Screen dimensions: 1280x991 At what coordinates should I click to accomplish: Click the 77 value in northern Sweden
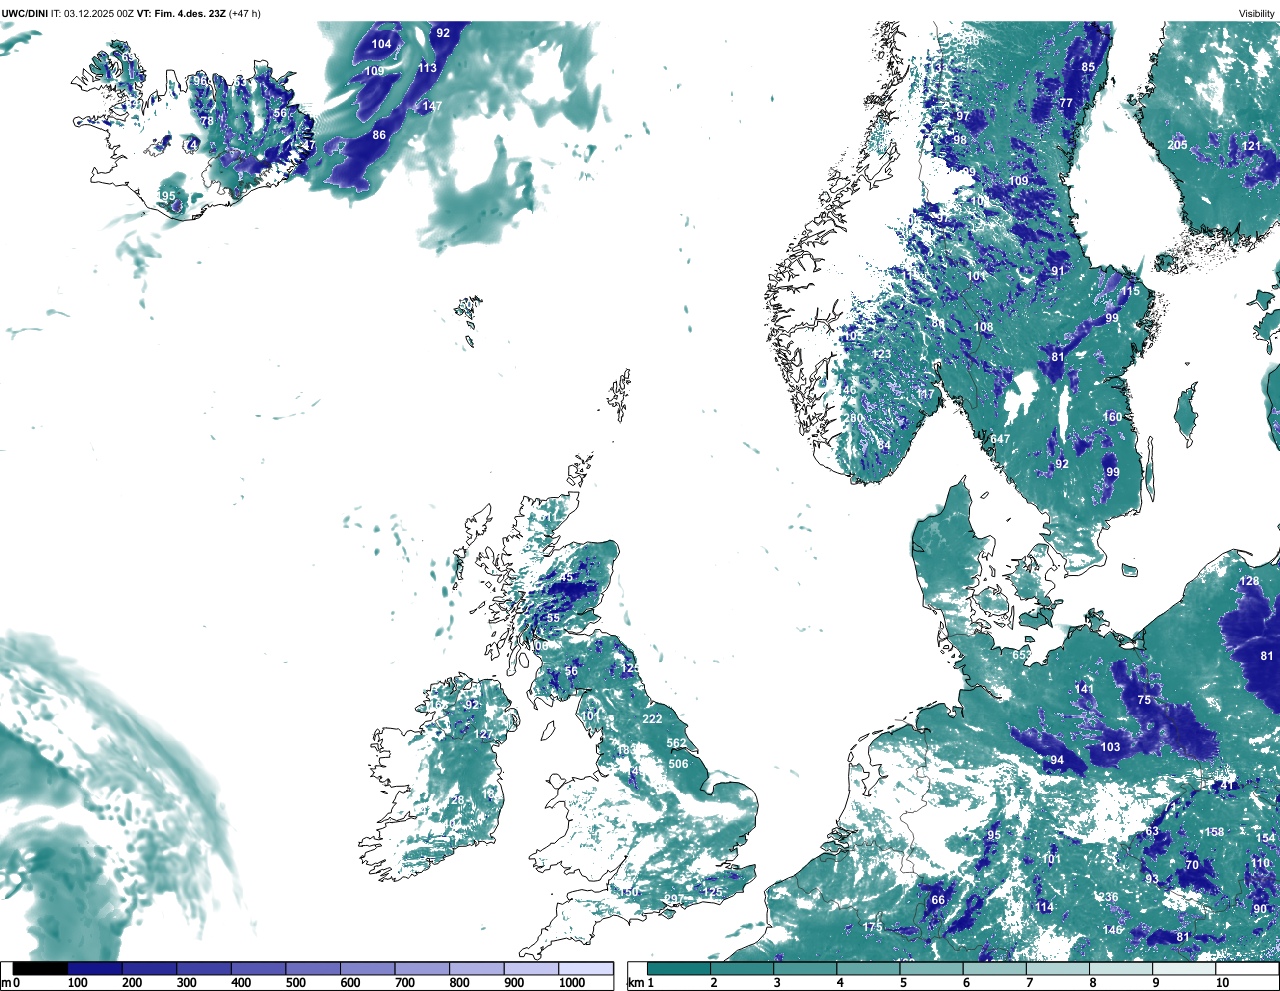pos(1066,103)
